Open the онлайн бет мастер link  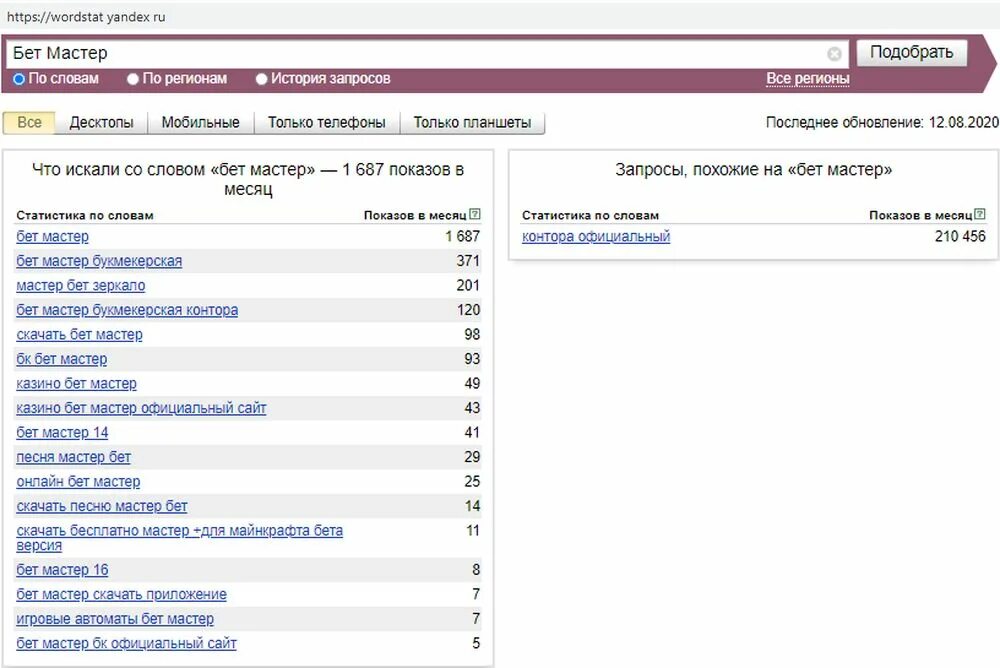[78, 482]
